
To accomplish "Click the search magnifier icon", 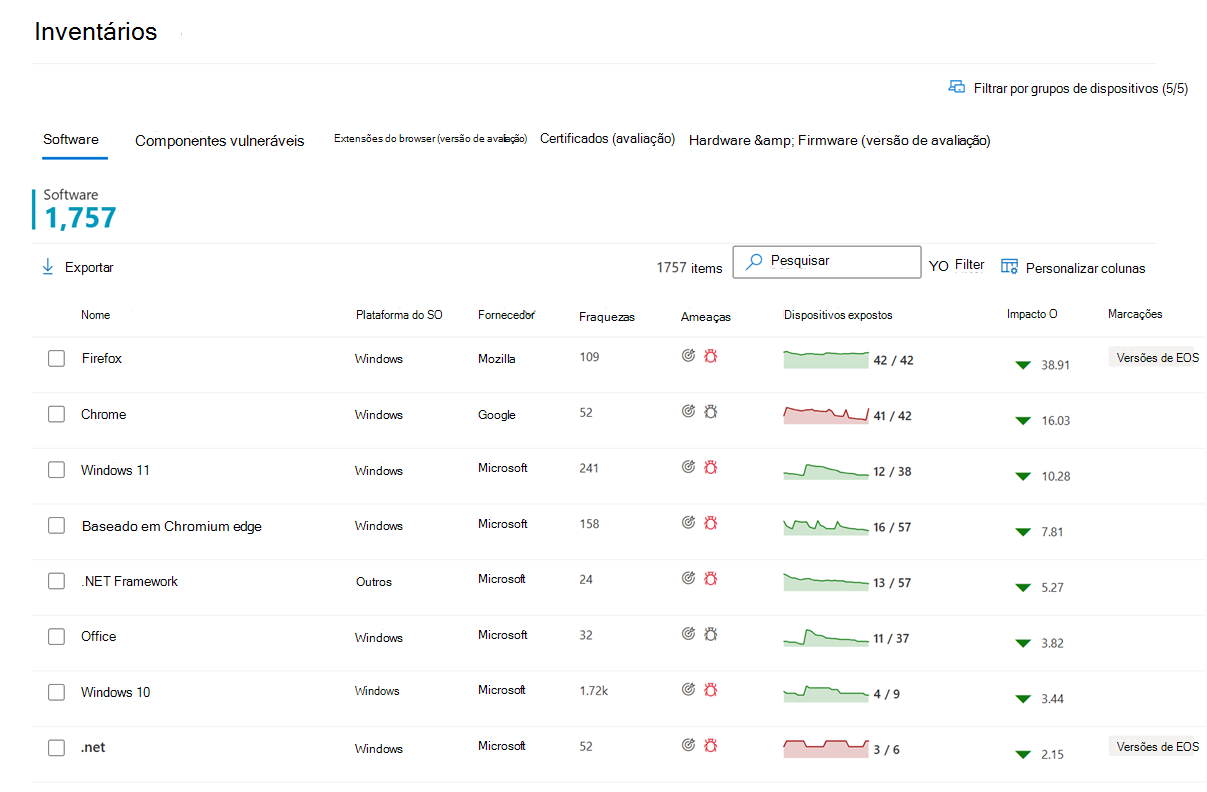I will 755,262.
